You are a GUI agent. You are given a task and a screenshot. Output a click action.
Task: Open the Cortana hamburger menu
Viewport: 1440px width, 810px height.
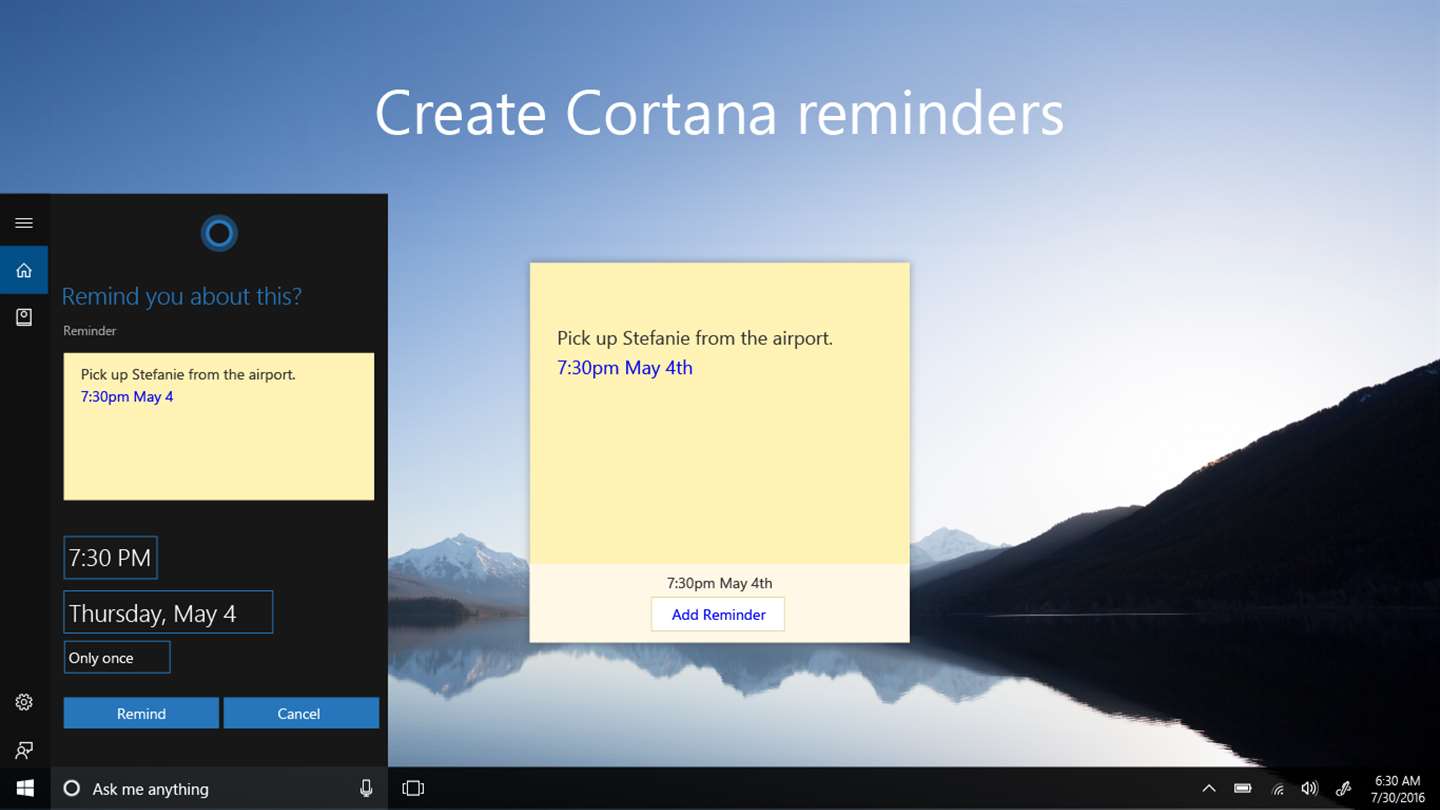pyautogui.click(x=24, y=223)
